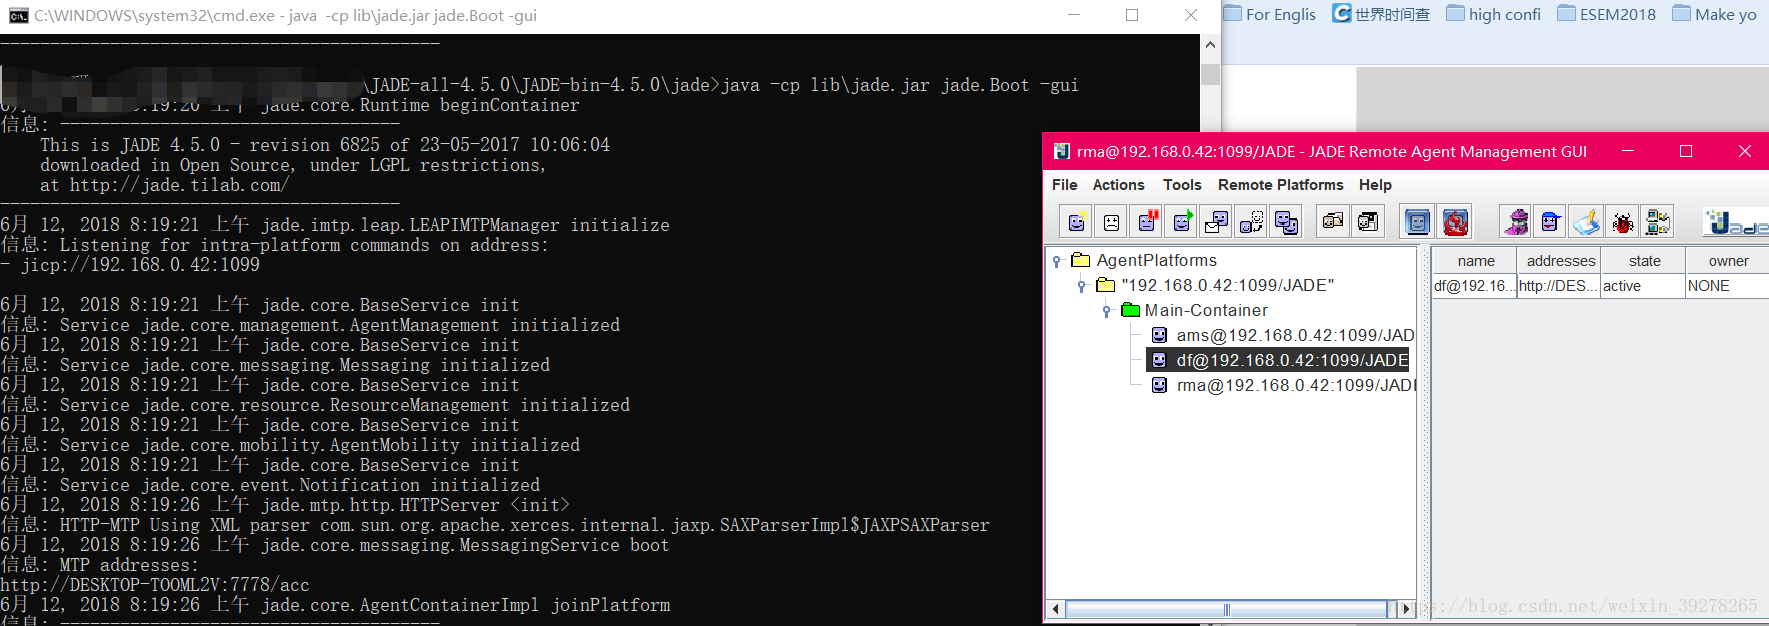
Task: Click the Save Agent floppy icon
Action: (x=1368, y=222)
